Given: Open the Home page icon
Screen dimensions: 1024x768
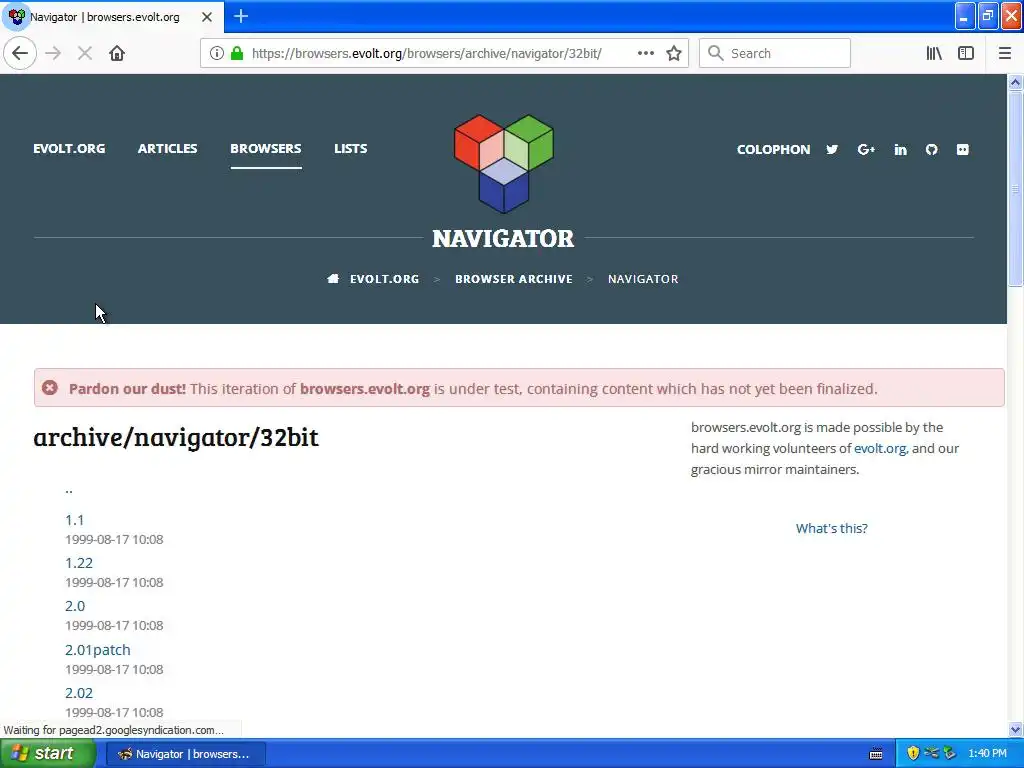Looking at the screenshot, I should (x=117, y=53).
